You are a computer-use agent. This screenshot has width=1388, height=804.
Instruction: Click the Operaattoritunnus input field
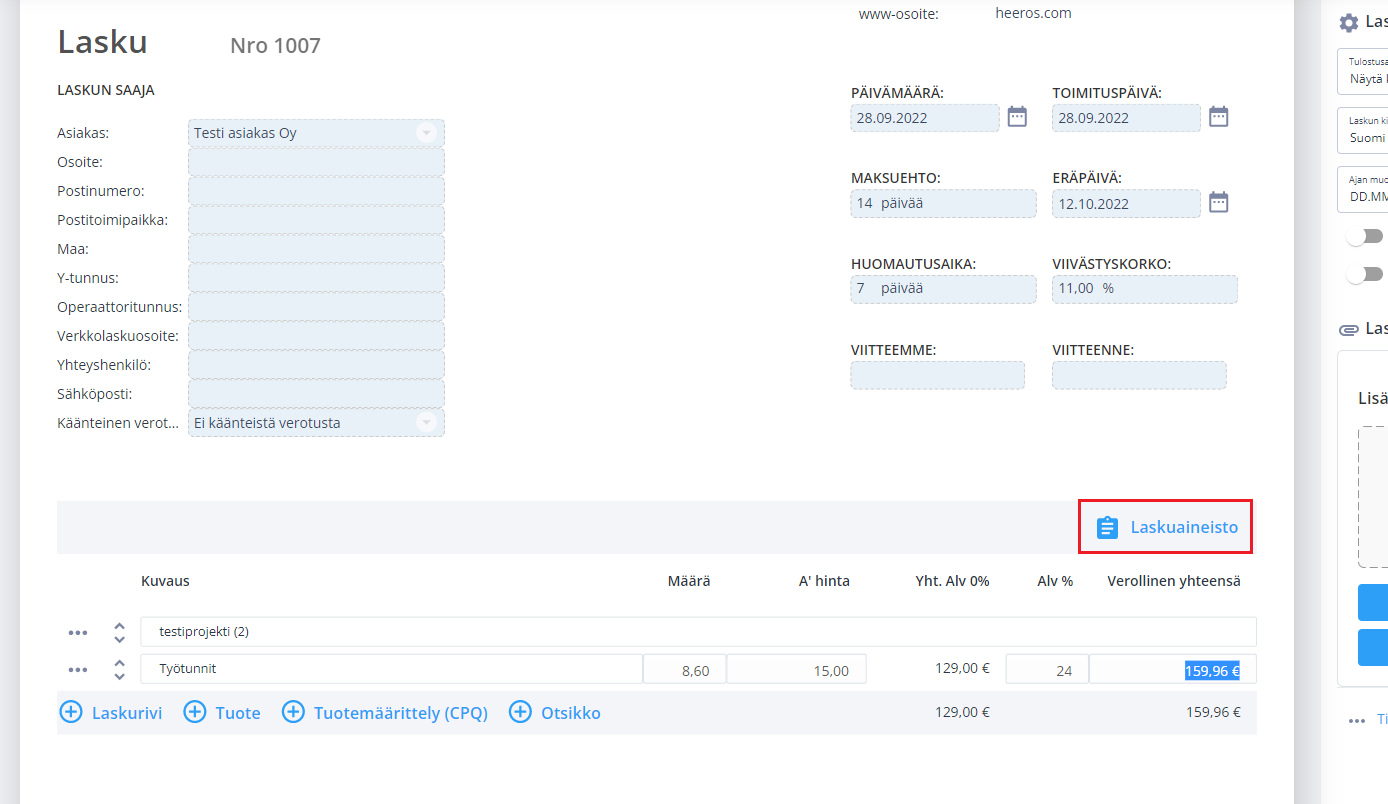pyautogui.click(x=316, y=307)
